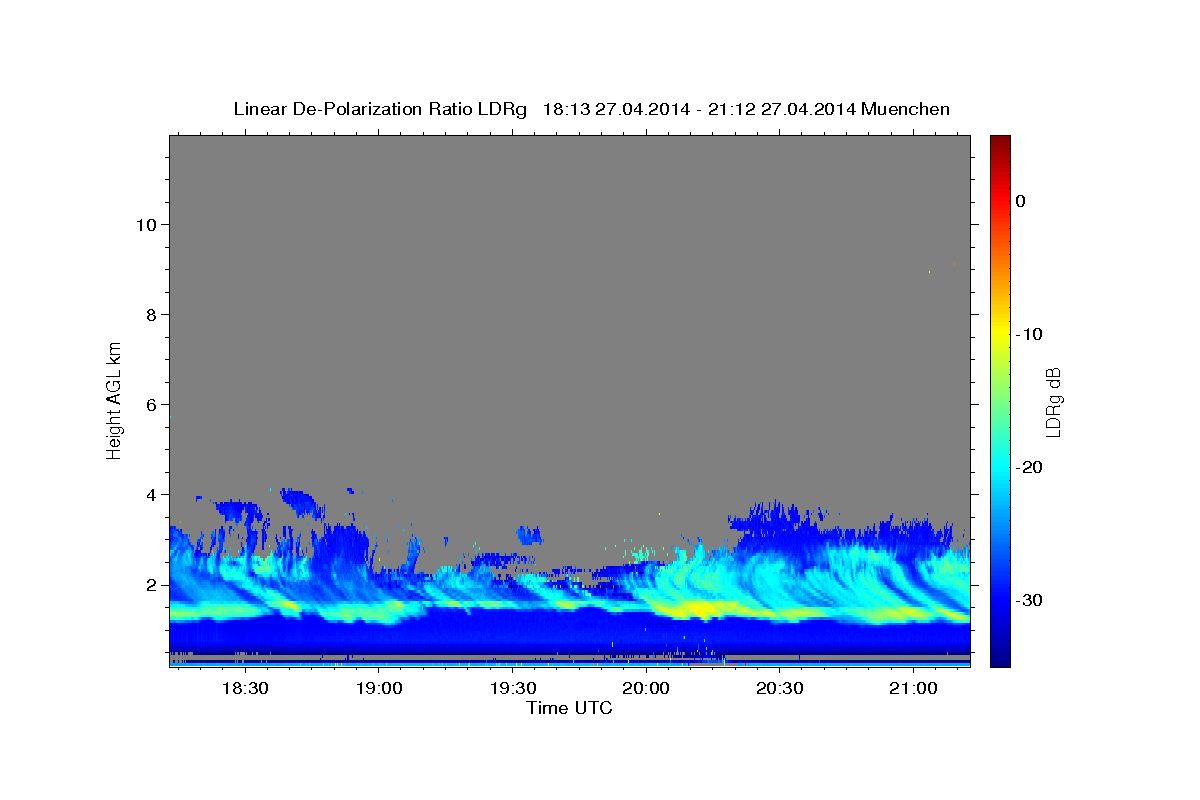Click the height tick label 6
Viewport: 1200px width, 800px height.
point(151,404)
